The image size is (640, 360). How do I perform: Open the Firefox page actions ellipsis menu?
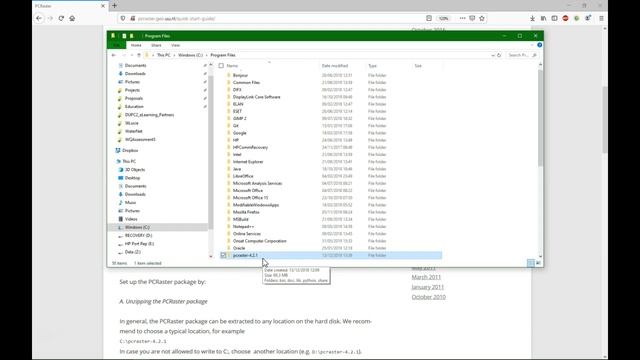coord(462,18)
